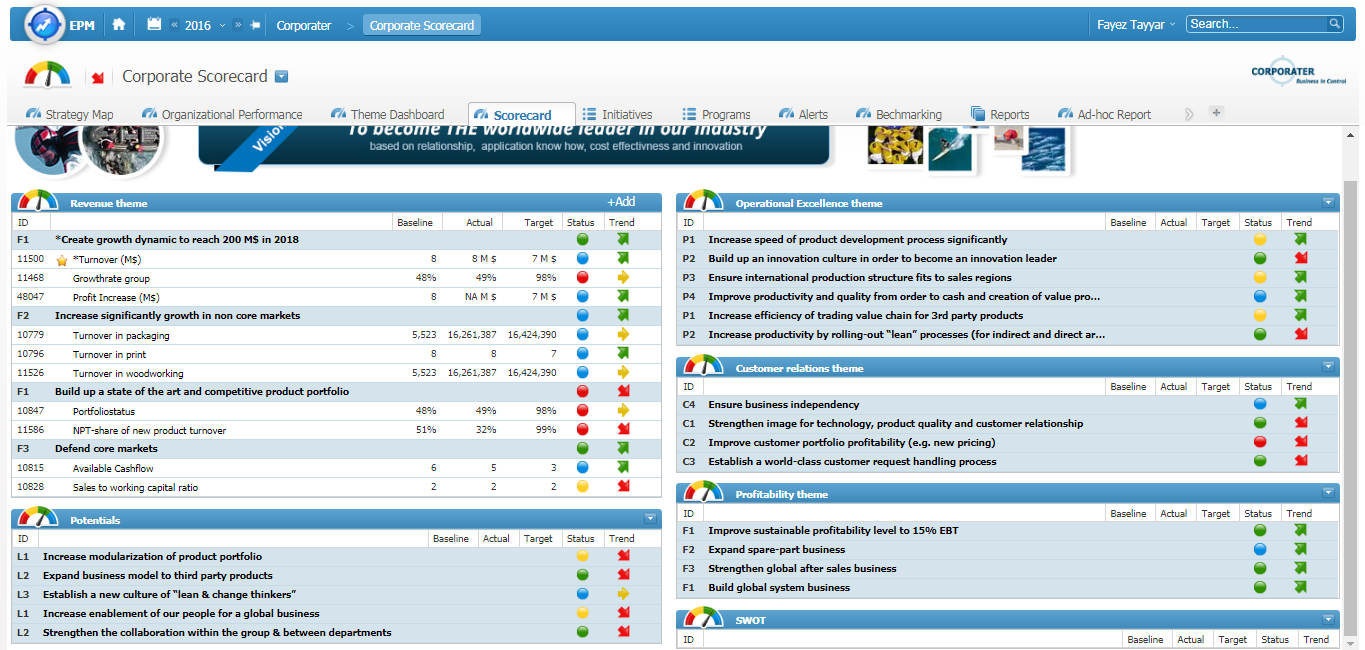Click the blue status dot for Ensure business independency
This screenshot has height=650, width=1365.
point(1260,405)
